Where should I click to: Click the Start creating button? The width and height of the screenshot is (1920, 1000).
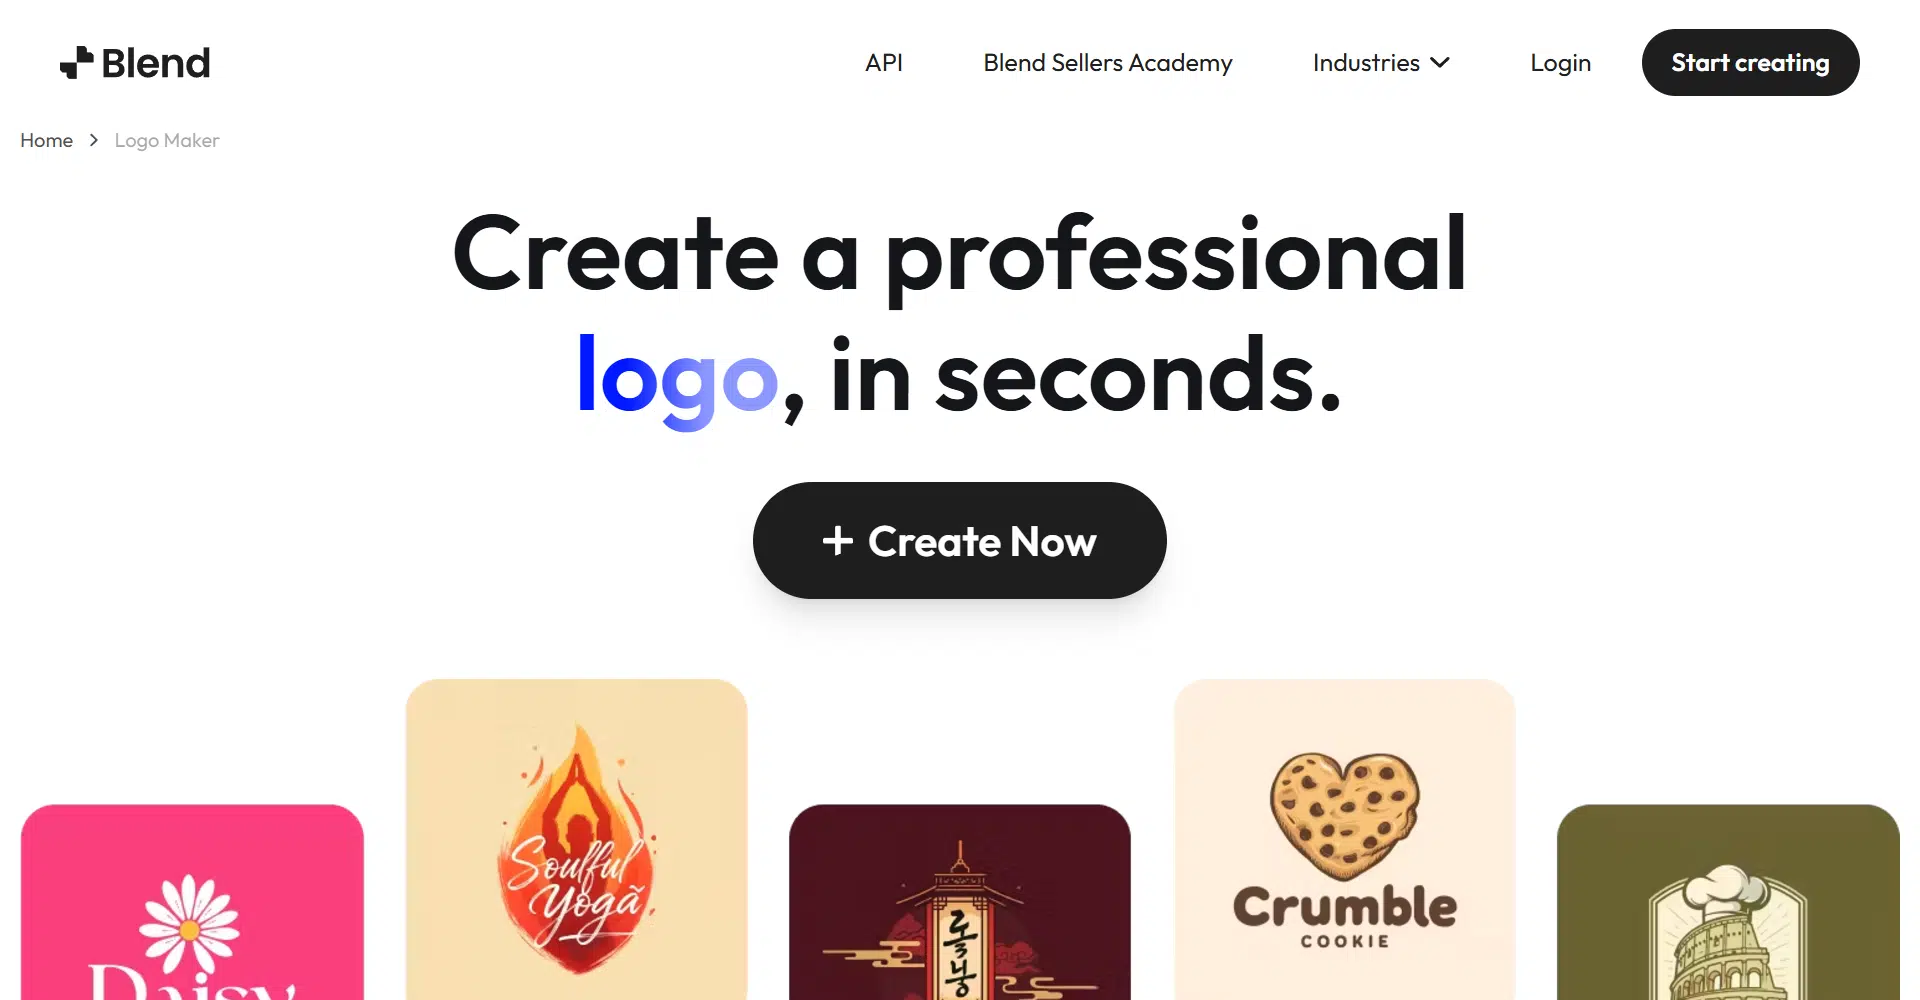point(1750,62)
